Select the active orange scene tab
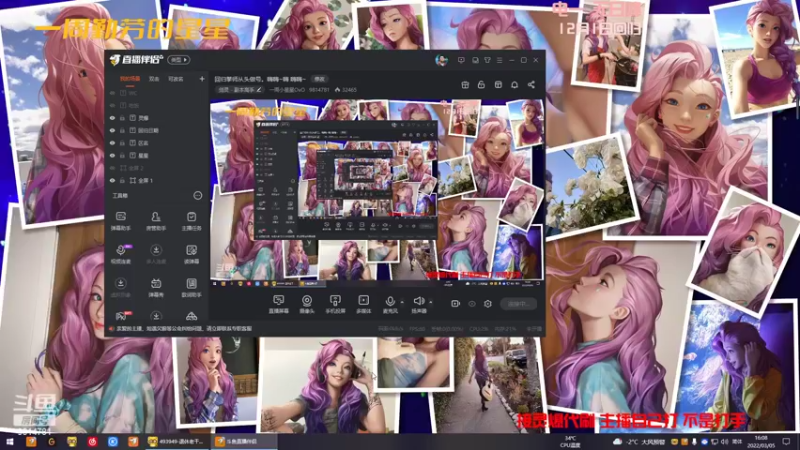 [130, 79]
